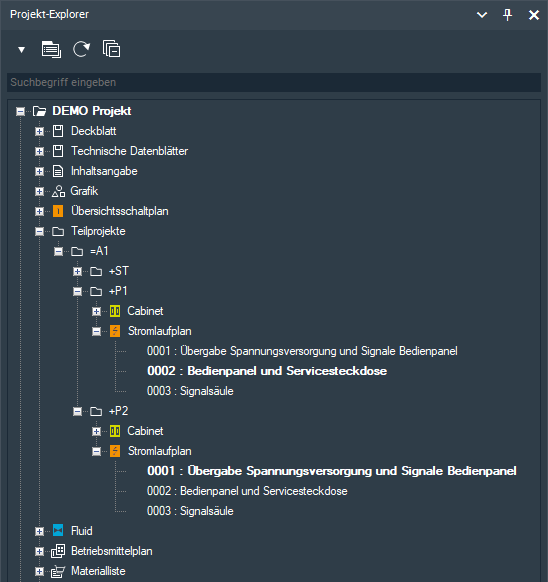Click the orange Übersichtsschaltplan icon

coord(58,211)
